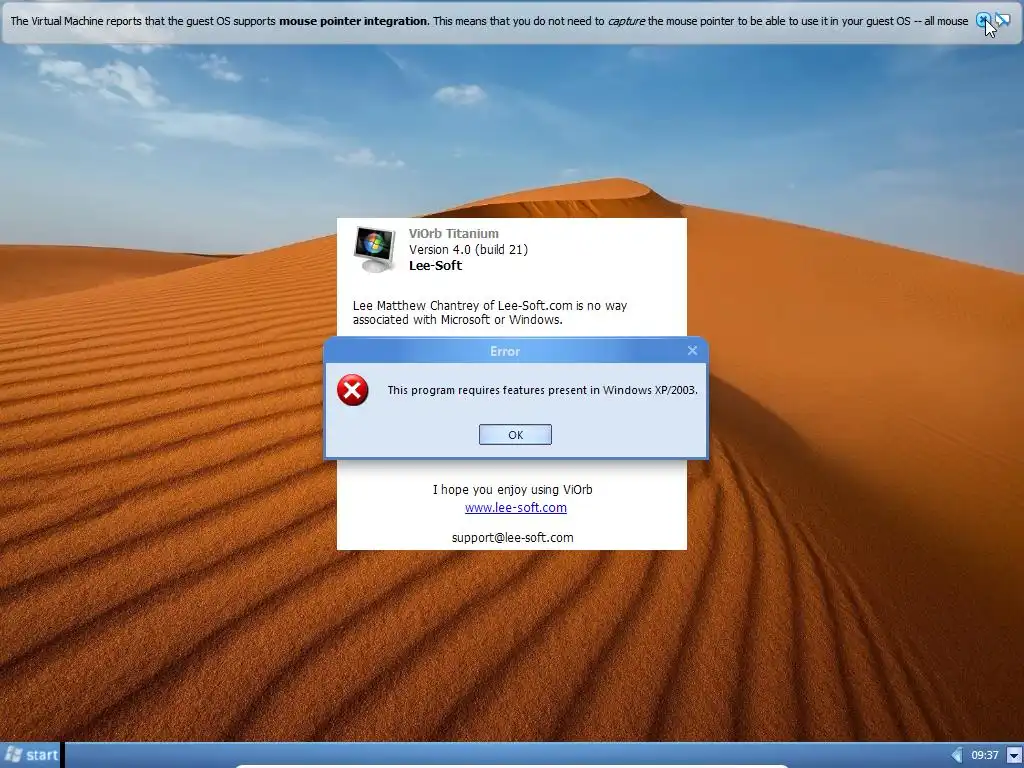The width and height of the screenshot is (1024, 768).
Task: Click OK in the Error dialog
Action: [515, 434]
